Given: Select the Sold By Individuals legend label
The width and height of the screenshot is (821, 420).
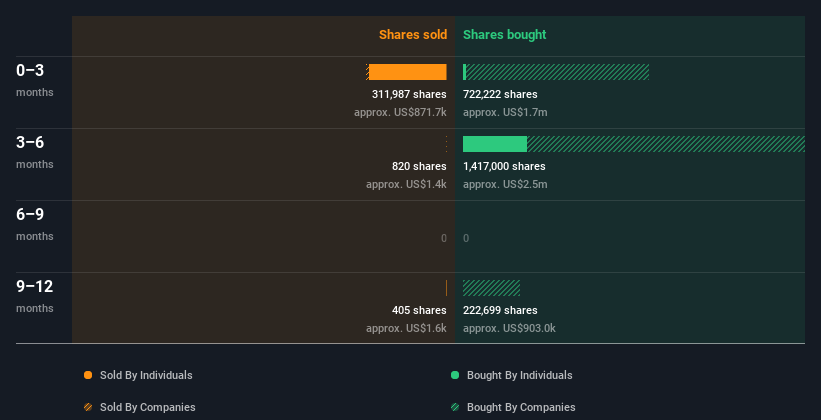Looking at the screenshot, I should coord(146,375).
